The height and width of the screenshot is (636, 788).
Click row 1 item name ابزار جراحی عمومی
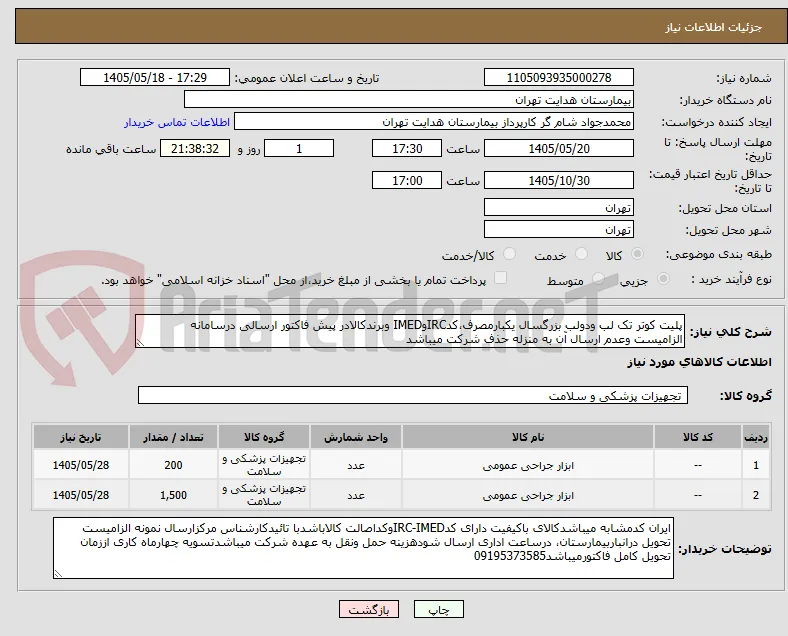(528, 466)
